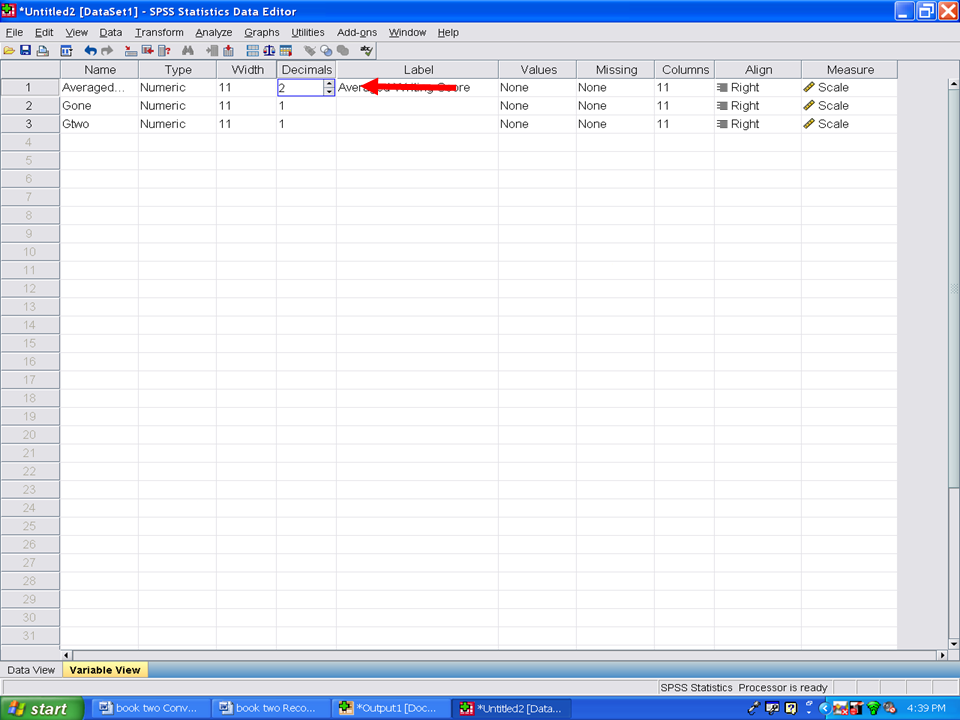The height and width of the screenshot is (720, 960).
Task: Open the Transform menu
Action: pyautogui.click(x=159, y=32)
